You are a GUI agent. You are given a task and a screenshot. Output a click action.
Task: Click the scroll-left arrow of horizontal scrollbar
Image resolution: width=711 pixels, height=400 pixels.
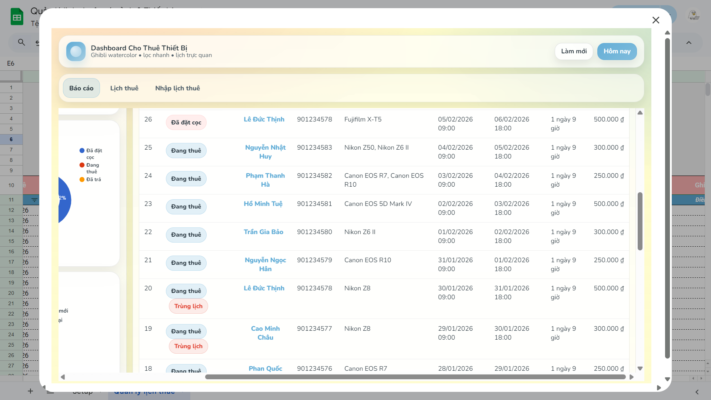(62, 377)
